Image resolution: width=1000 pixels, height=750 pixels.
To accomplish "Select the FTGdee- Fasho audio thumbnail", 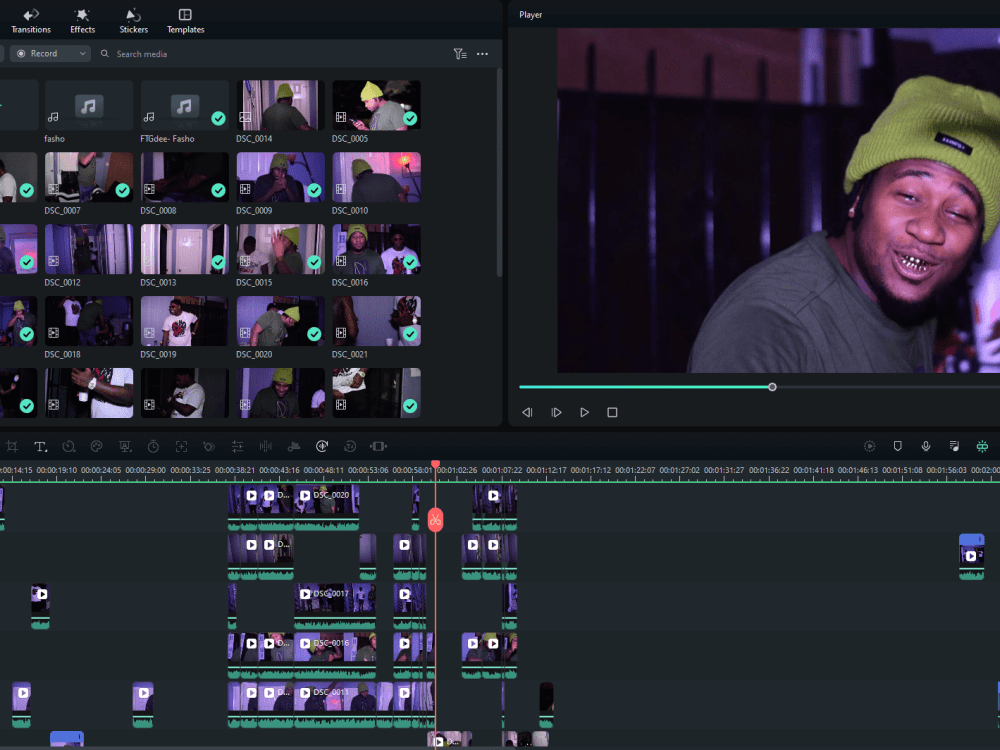I will (x=184, y=105).
